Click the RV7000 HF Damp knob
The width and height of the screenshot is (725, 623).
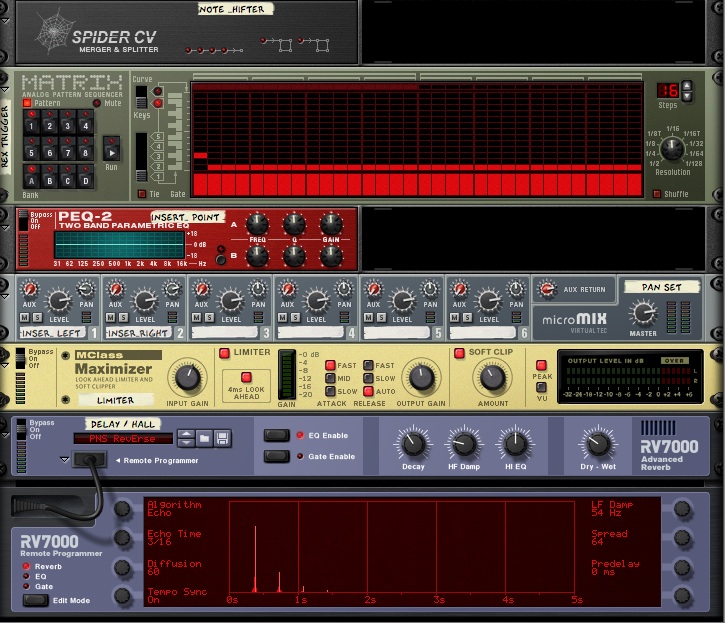pos(464,444)
